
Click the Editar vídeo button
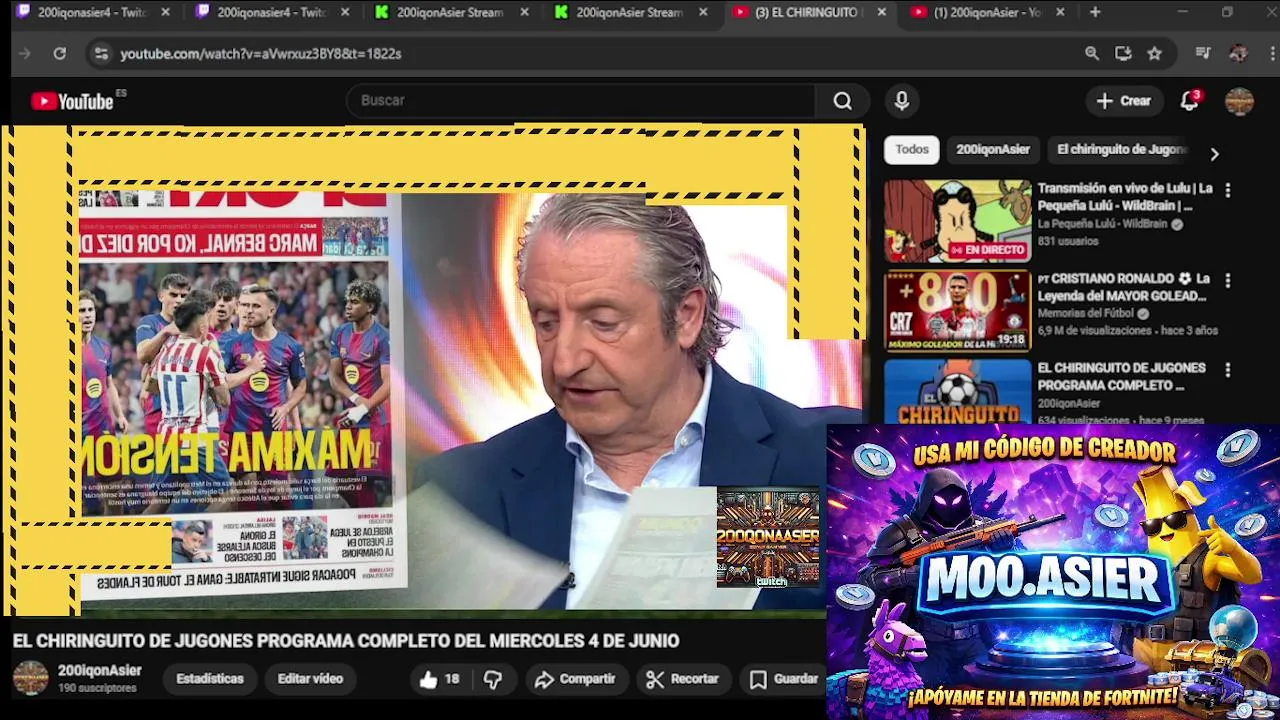coord(310,679)
